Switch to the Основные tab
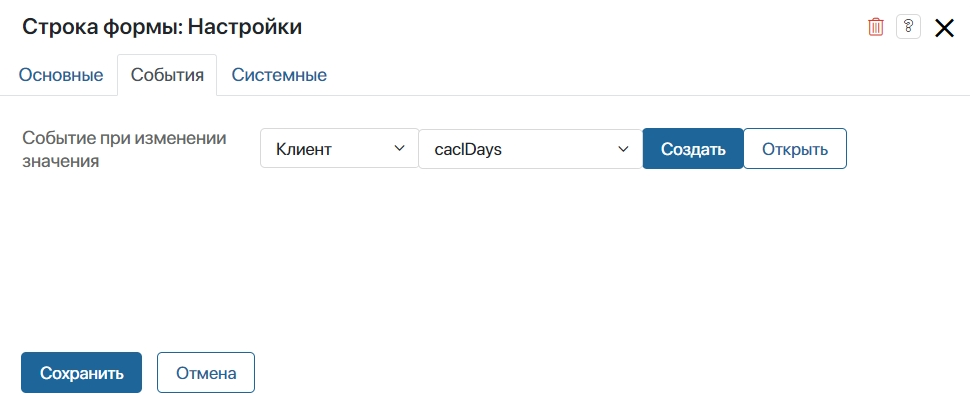Viewport: 970px width, 402px height. (x=61, y=75)
